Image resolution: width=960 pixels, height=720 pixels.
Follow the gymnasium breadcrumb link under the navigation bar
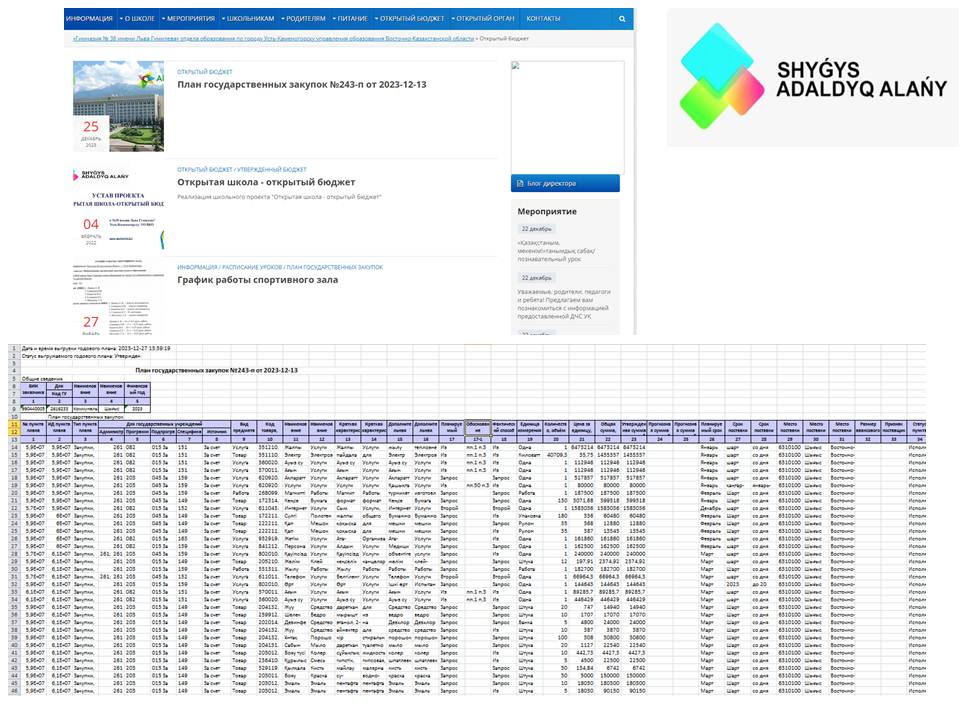point(273,39)
